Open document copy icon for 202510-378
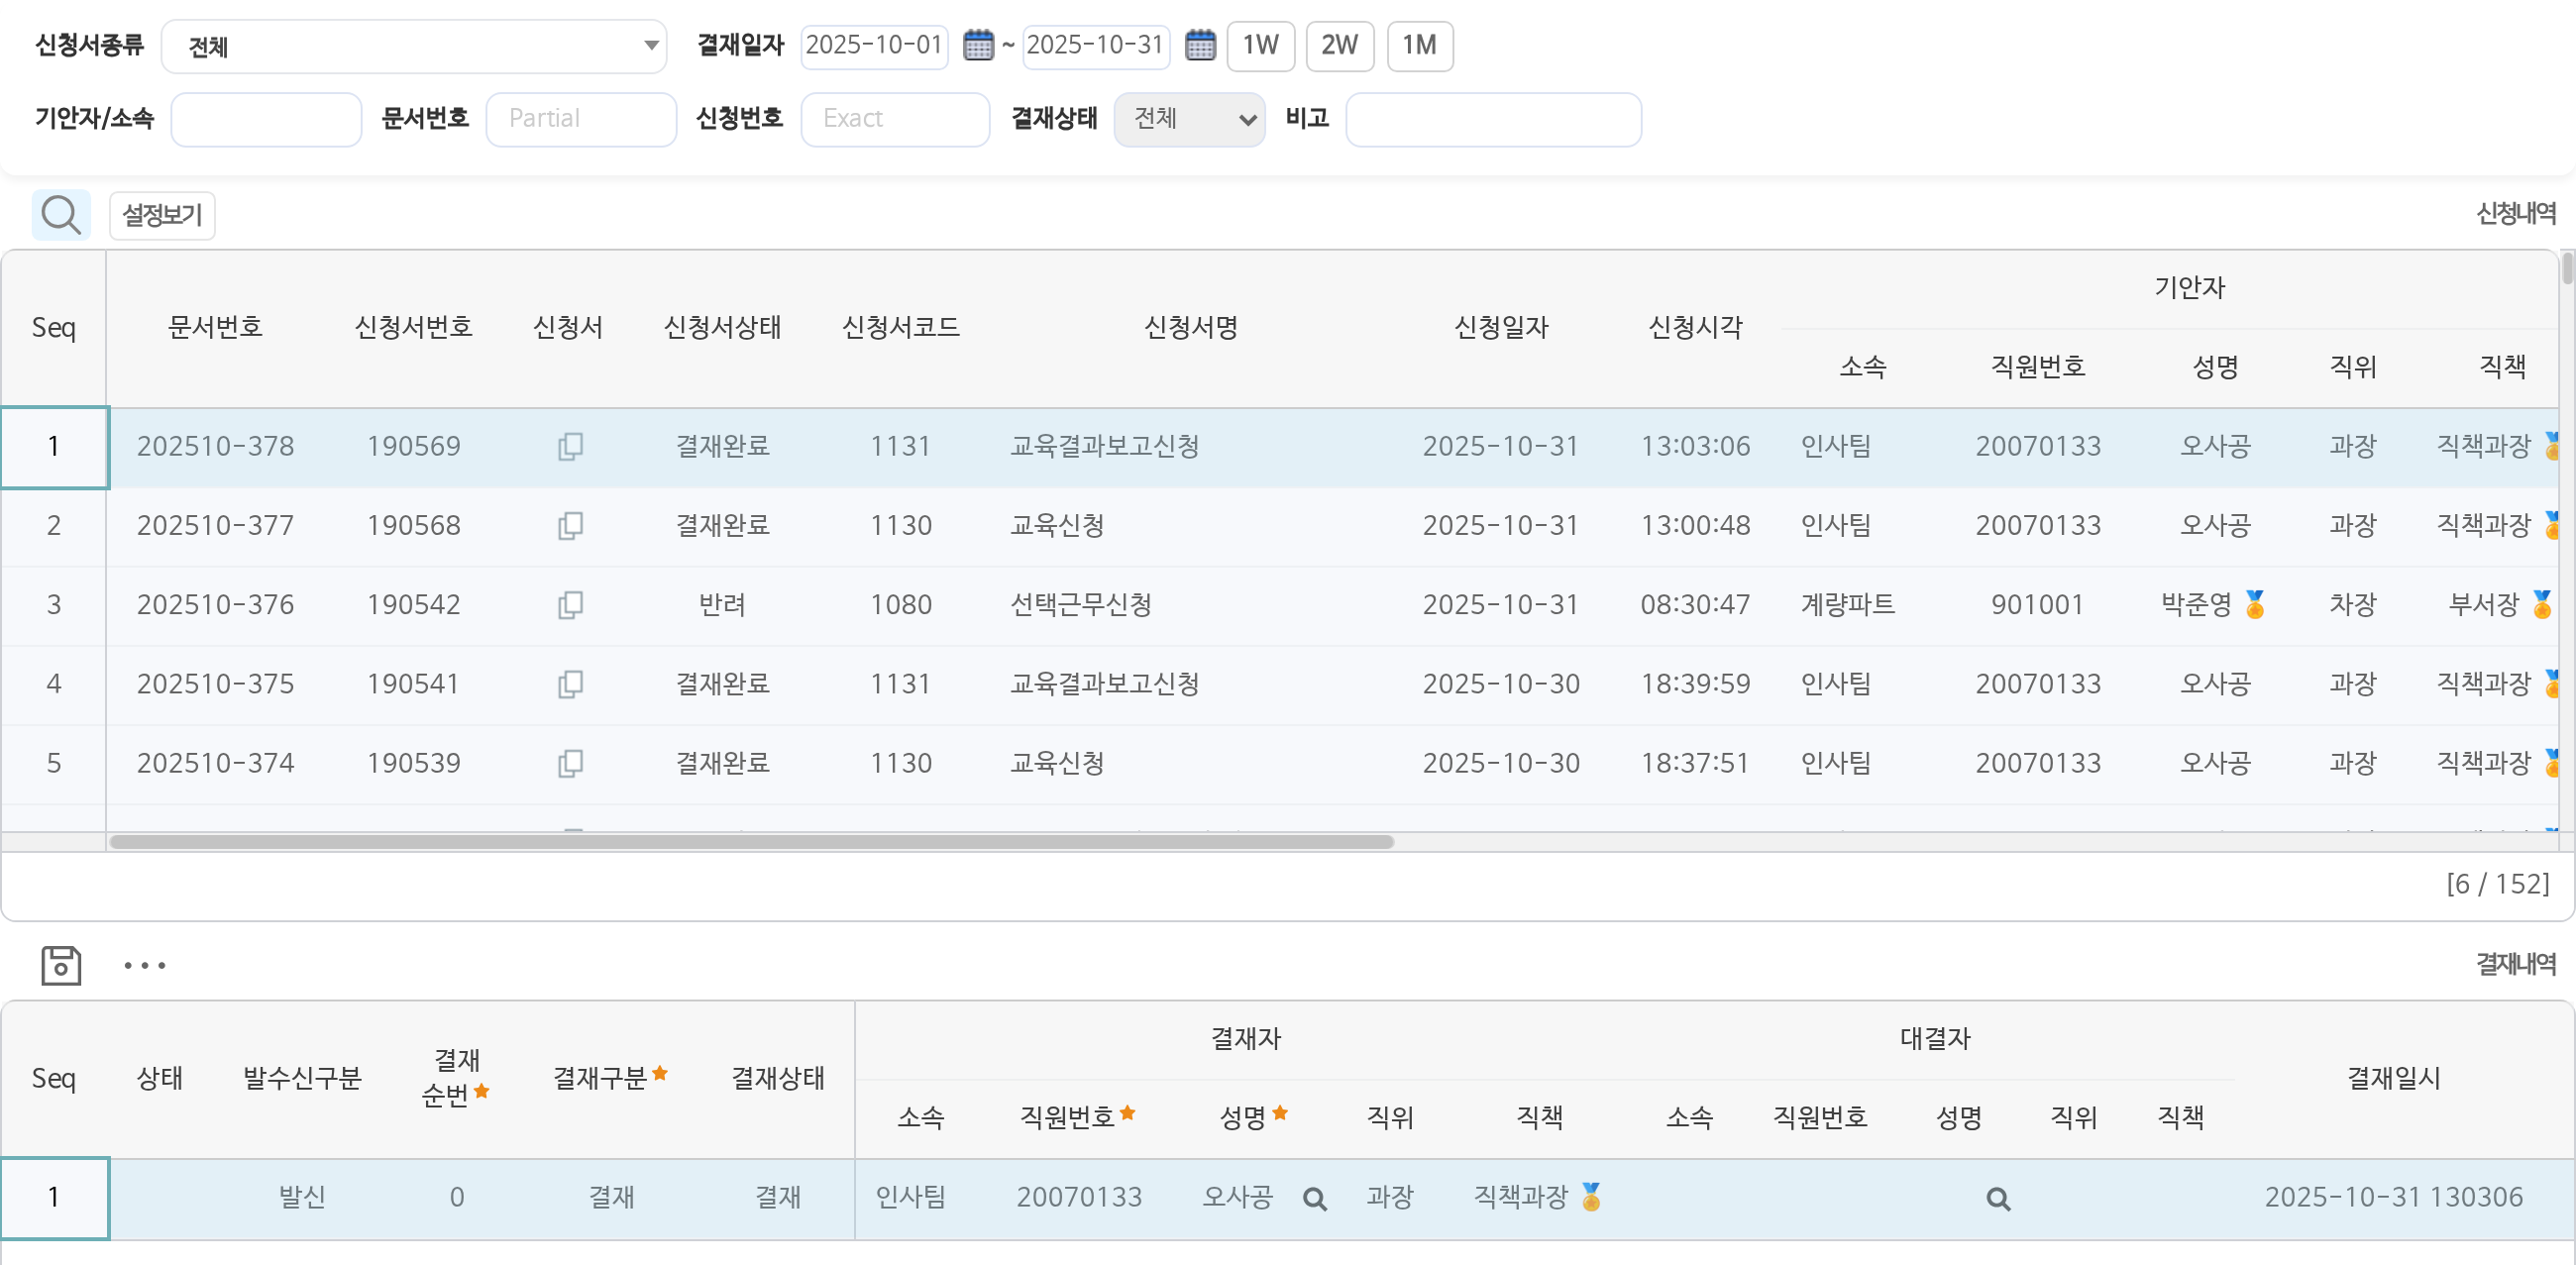The image size is (2576, 1265). [x=570, y=446]
